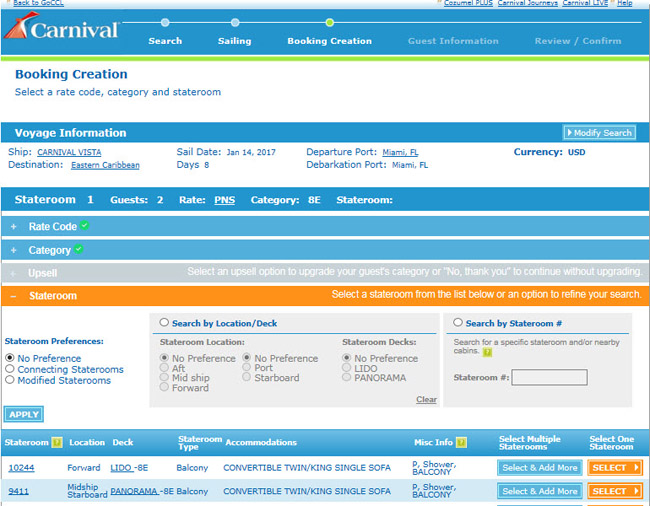Screen dimensions: 650x506
Task: Click the green check next to Rate Code
Action: pos(85,225)
